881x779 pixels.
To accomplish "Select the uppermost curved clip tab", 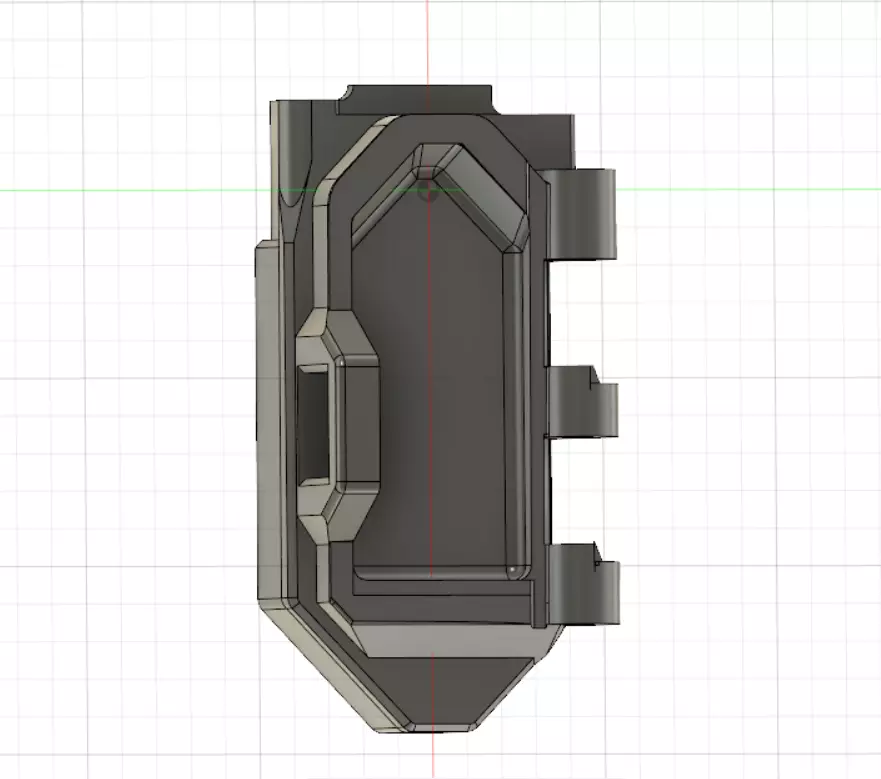I will coord(580,214).
